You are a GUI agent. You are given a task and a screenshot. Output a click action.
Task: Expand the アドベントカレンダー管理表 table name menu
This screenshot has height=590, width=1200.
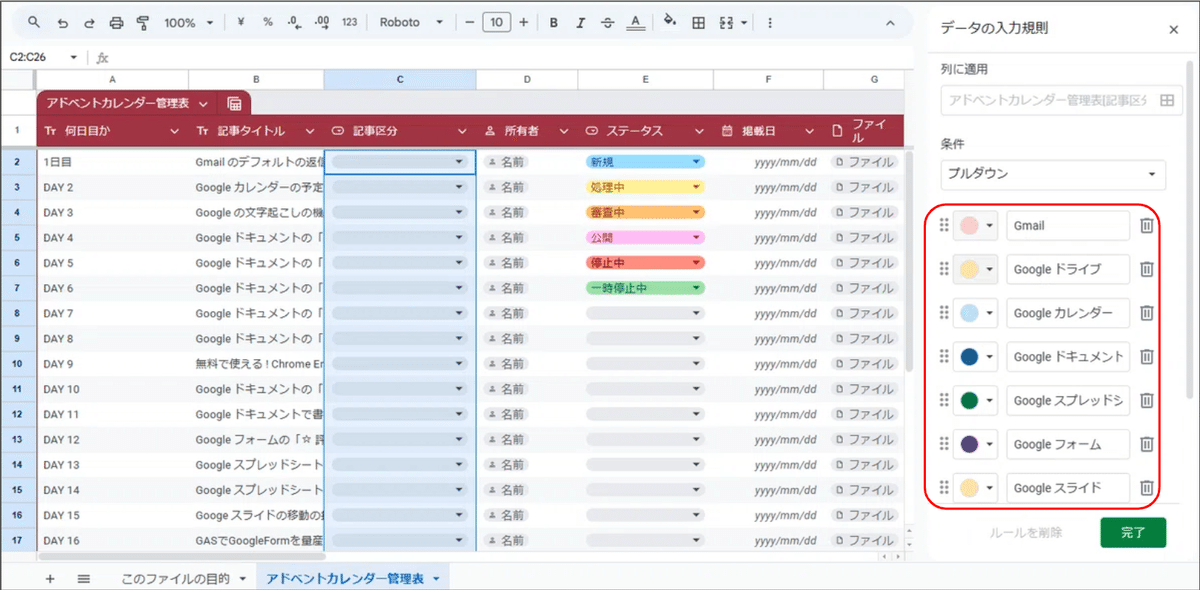(204, 103)
